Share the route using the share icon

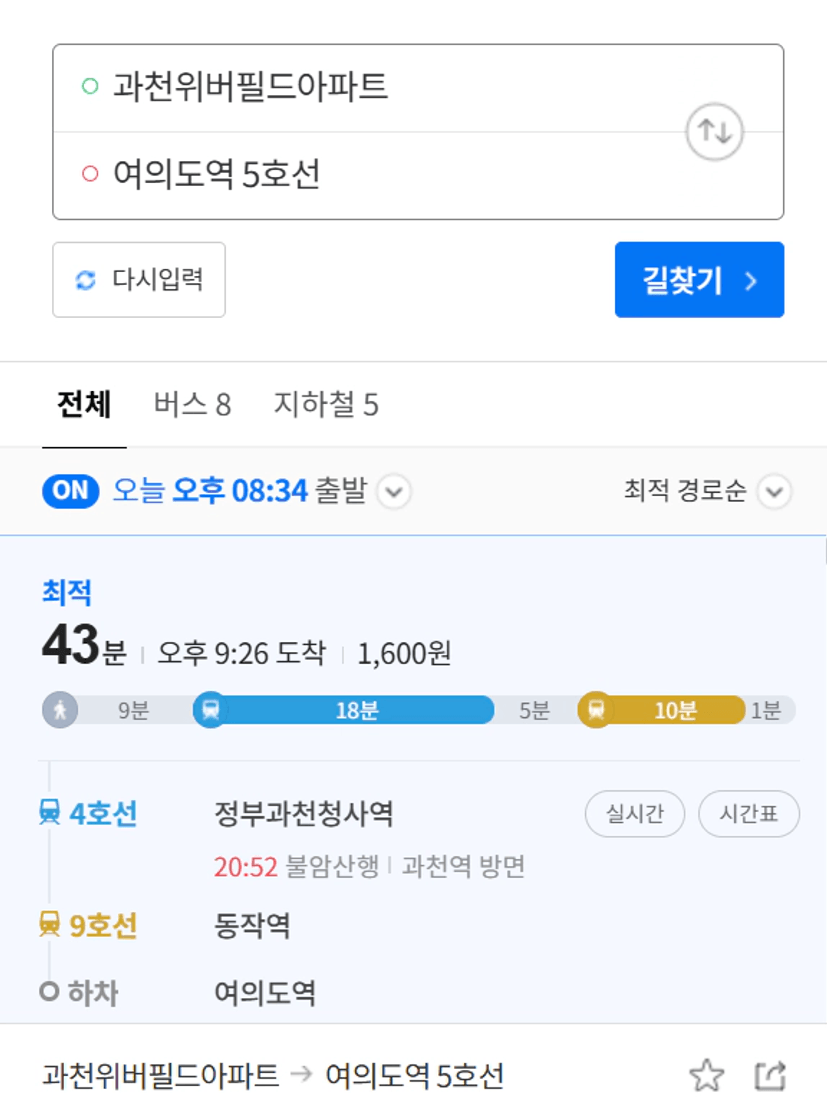771,1075
